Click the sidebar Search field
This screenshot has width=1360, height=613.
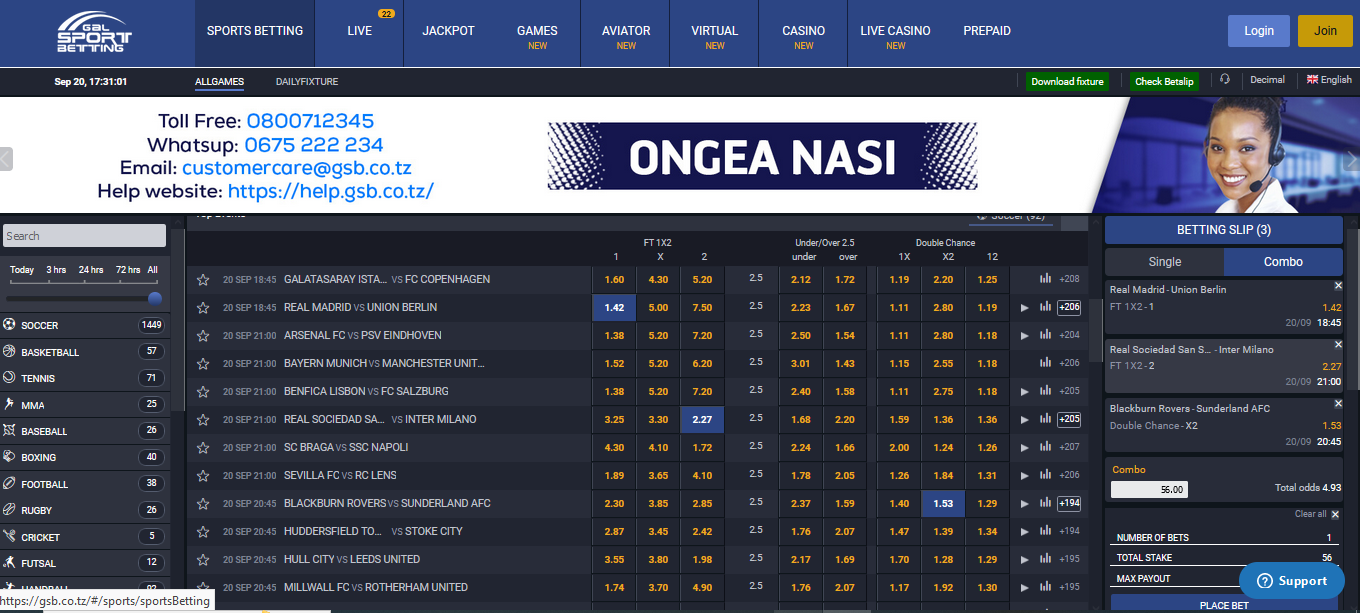[x=84, y=236]
